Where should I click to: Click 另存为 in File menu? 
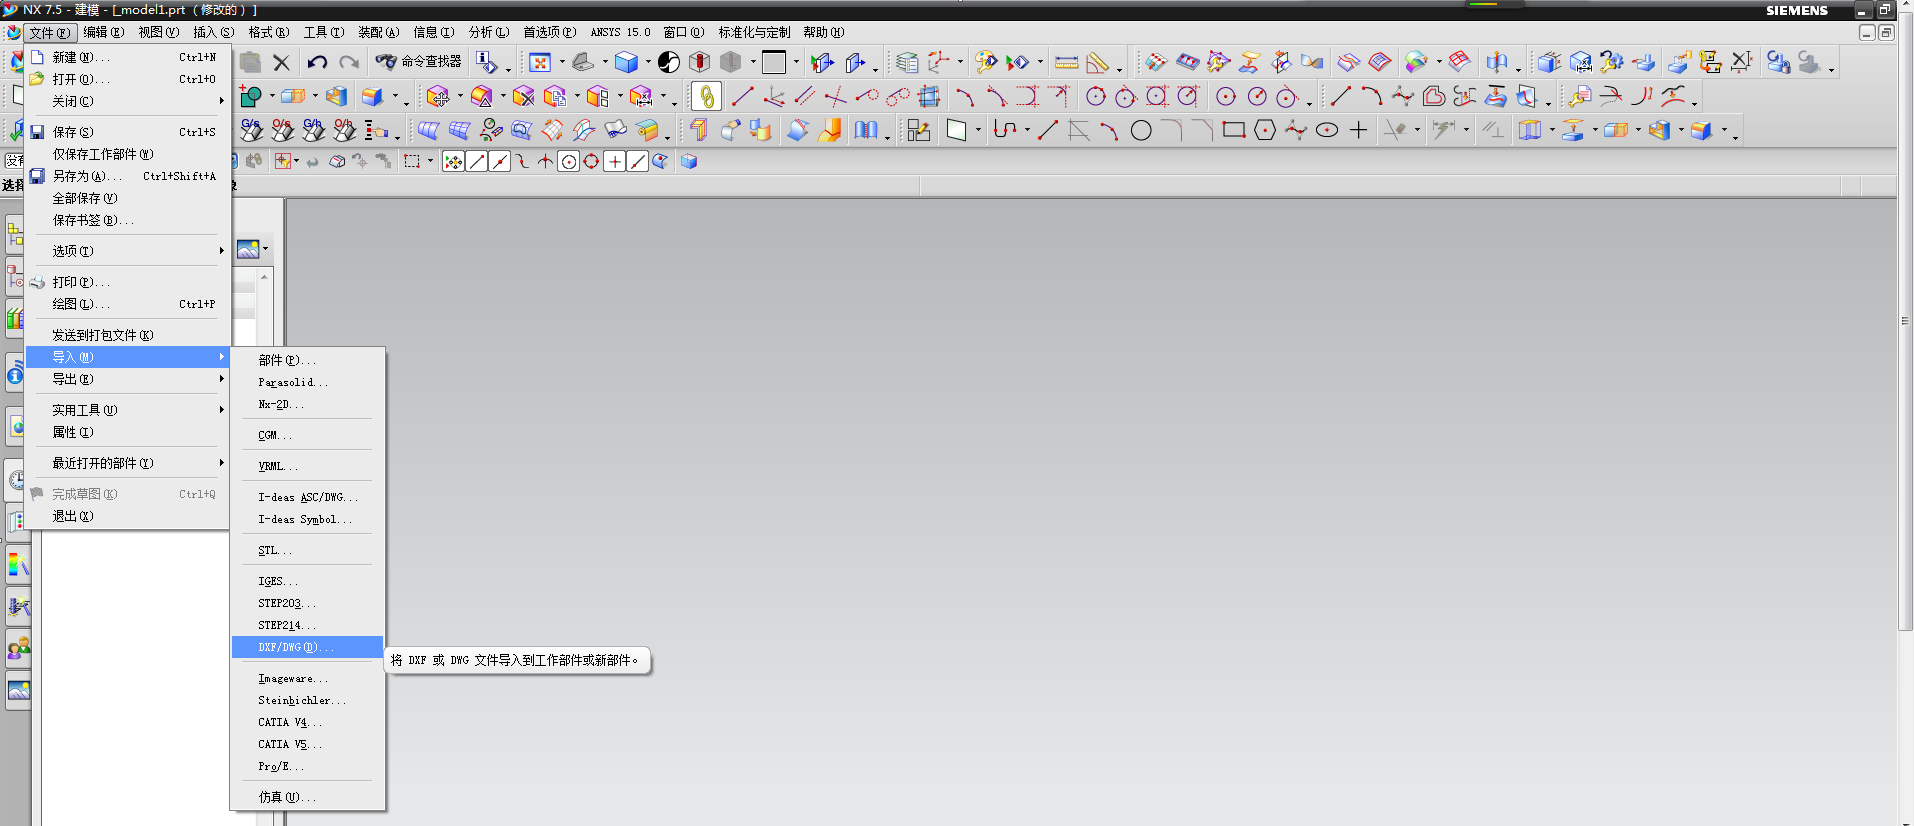pos(127,176)
